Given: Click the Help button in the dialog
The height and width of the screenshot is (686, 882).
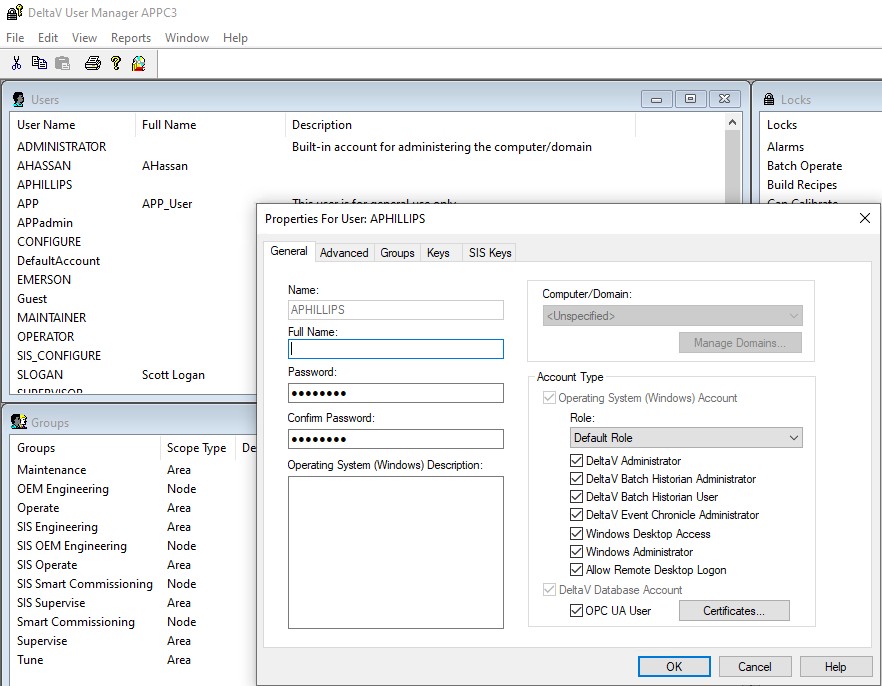Looking at the screenshot, I should 835,667.
